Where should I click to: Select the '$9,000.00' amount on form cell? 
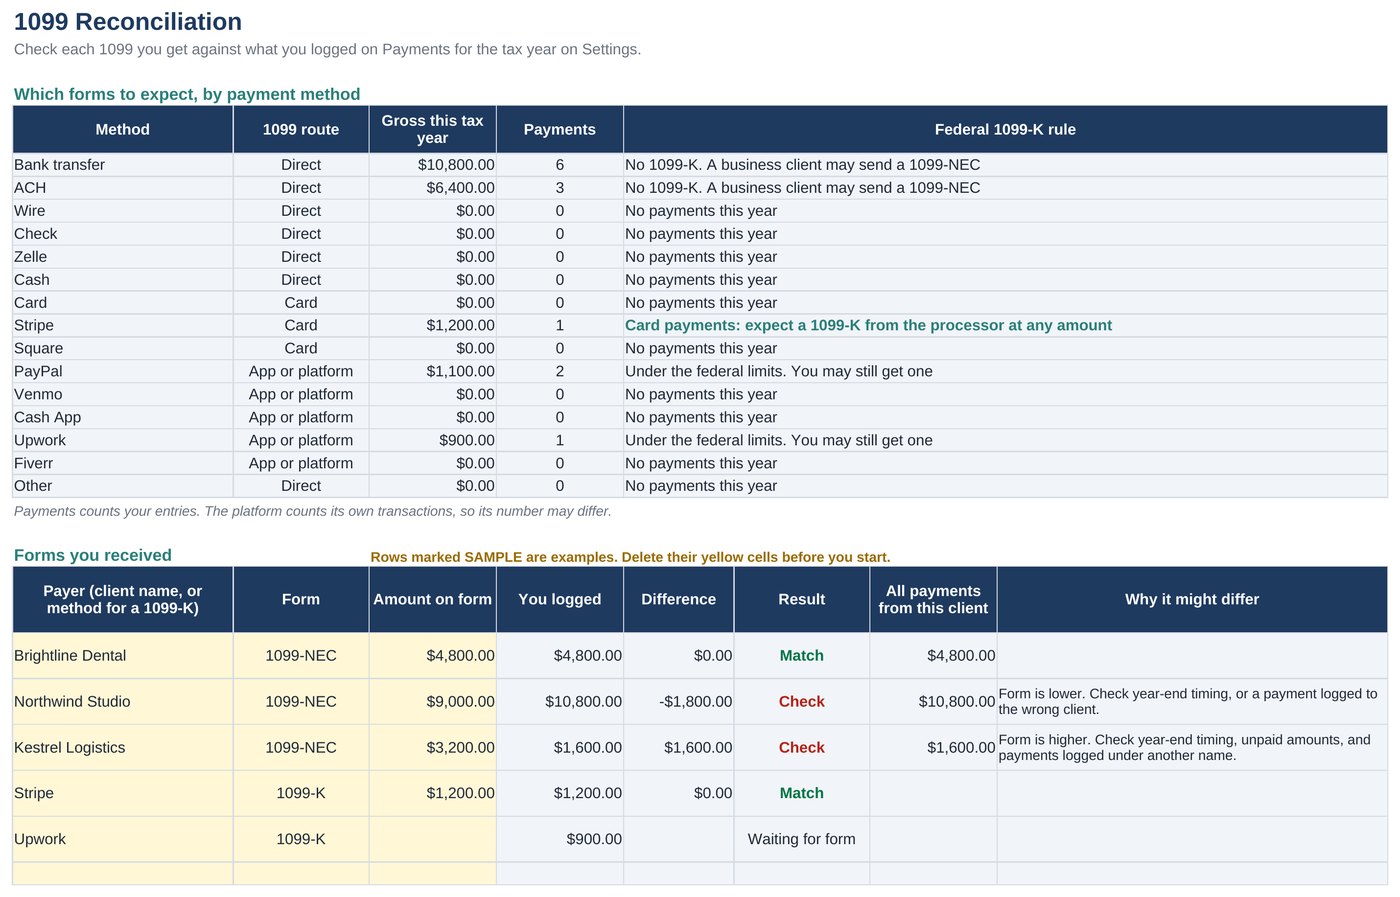(x=432, y=702)
